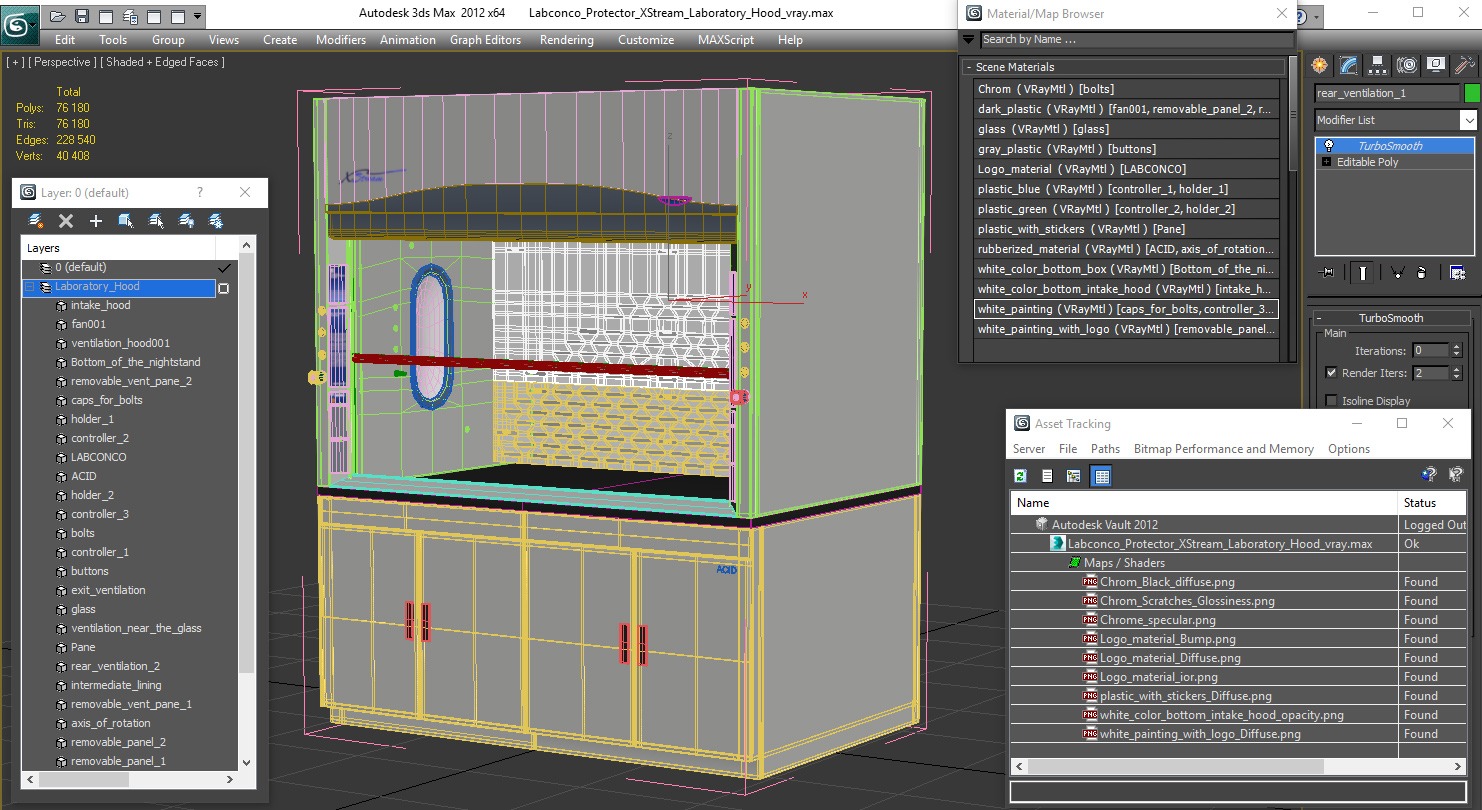Open Material/Map Browser options arrow
1482x810 pixels.
(x=968, y=40)
